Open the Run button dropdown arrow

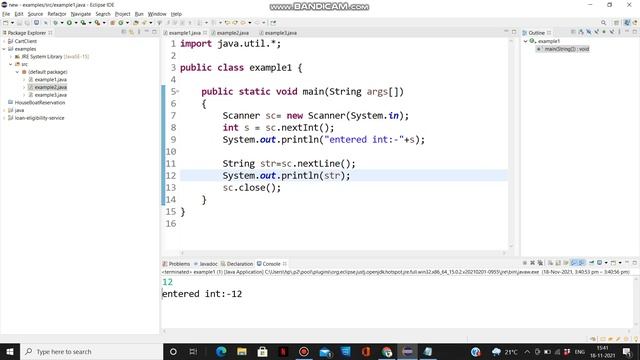point(76,23)
